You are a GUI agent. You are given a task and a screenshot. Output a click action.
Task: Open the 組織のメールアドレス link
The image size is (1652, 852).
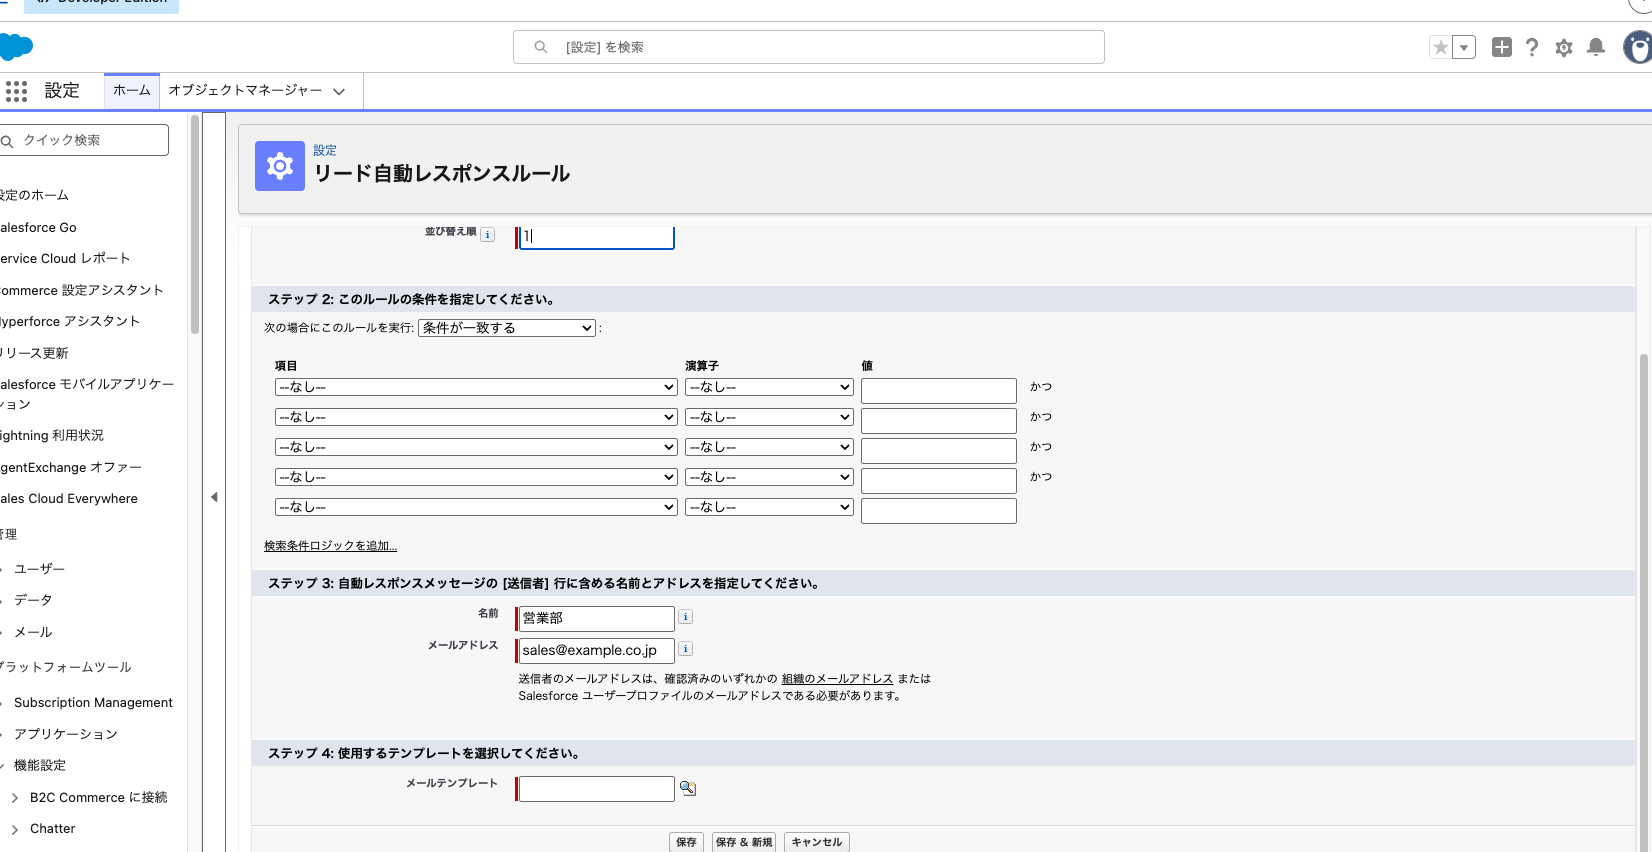tap(837, 679)
